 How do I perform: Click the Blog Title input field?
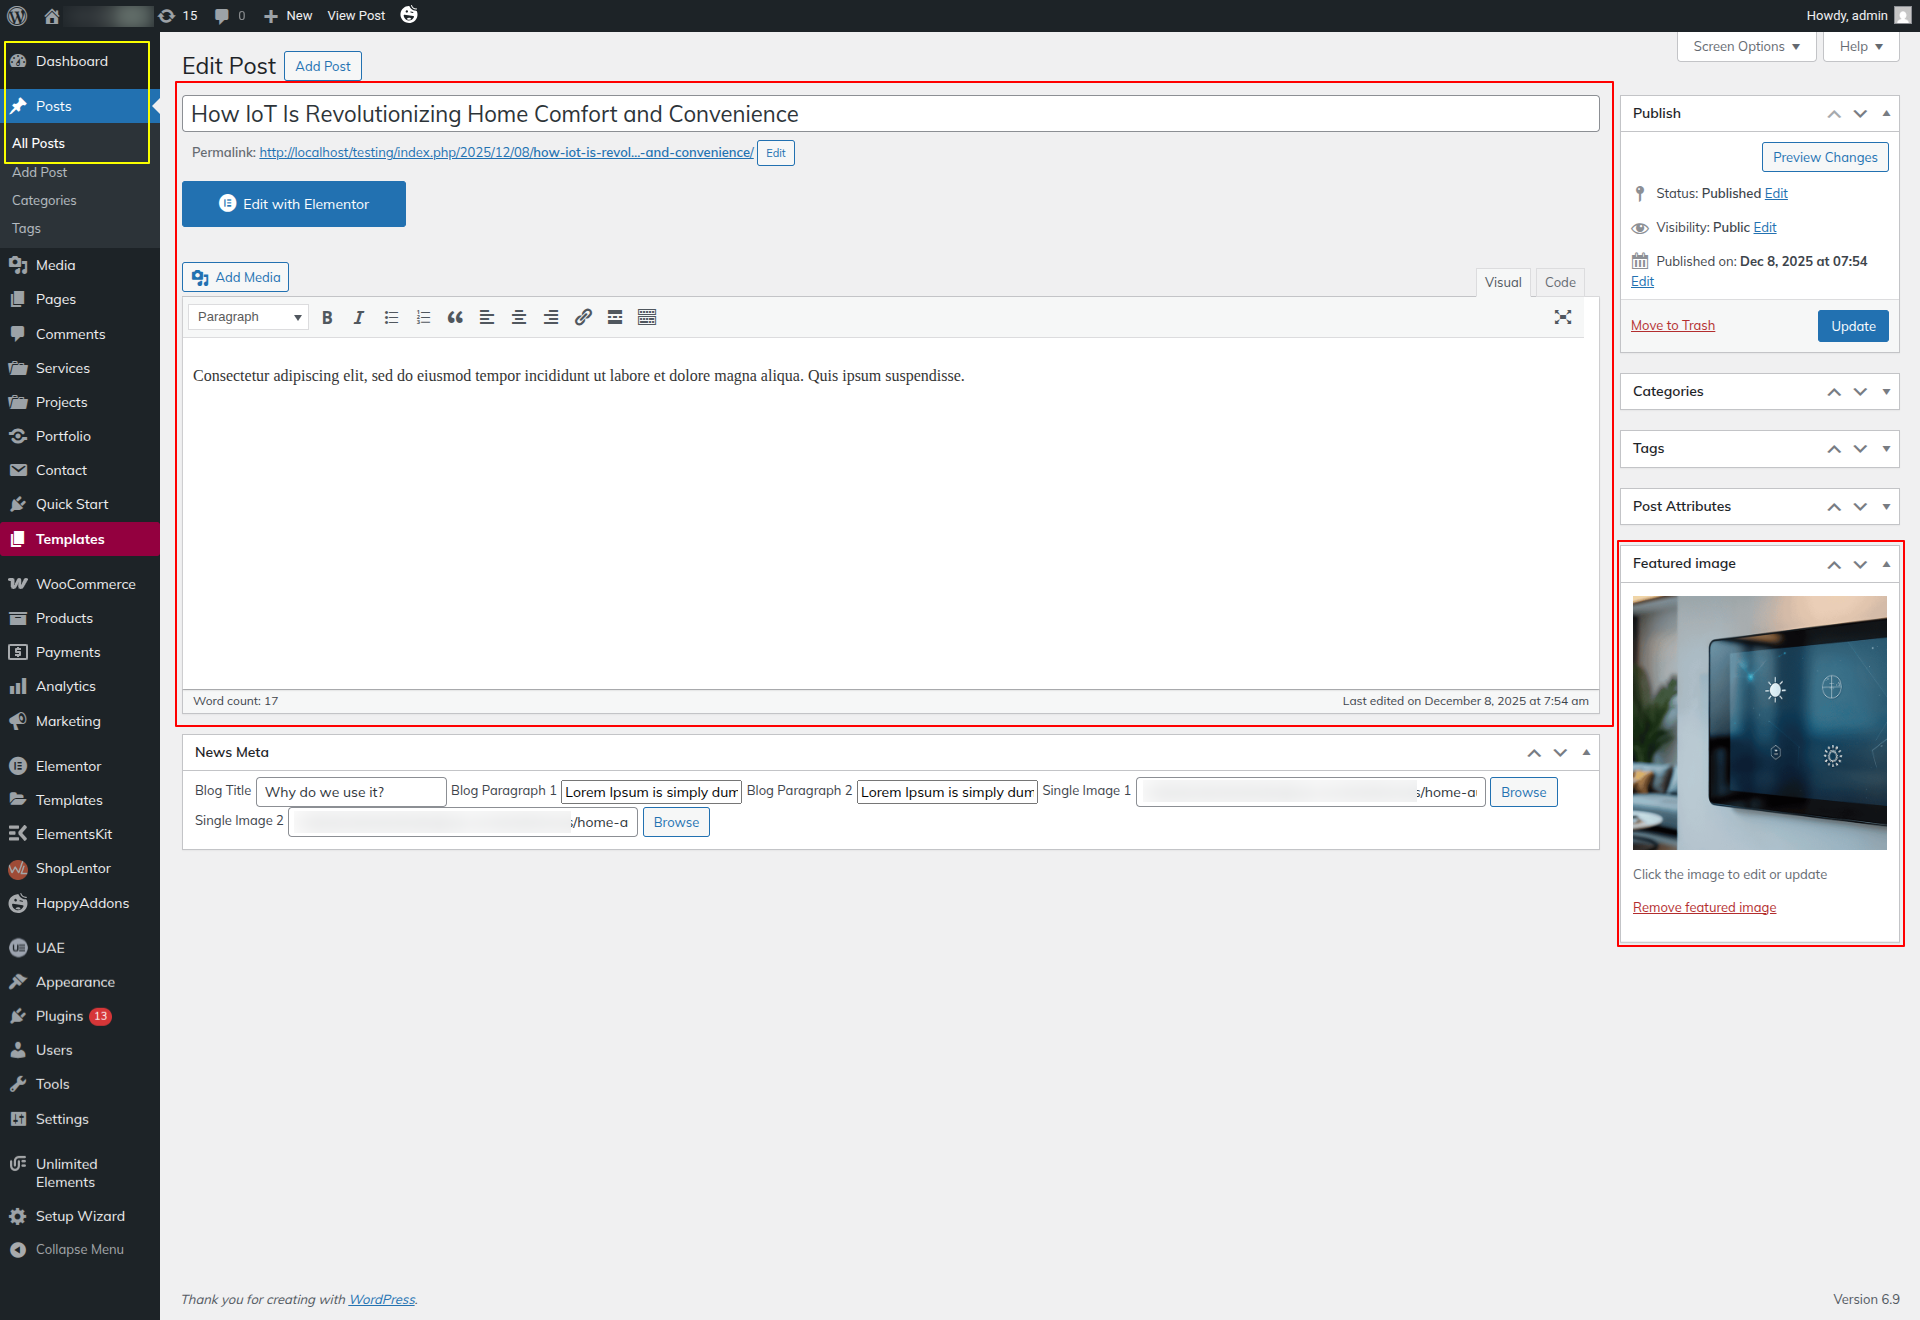pyautogui.click(x=350, y=792)
